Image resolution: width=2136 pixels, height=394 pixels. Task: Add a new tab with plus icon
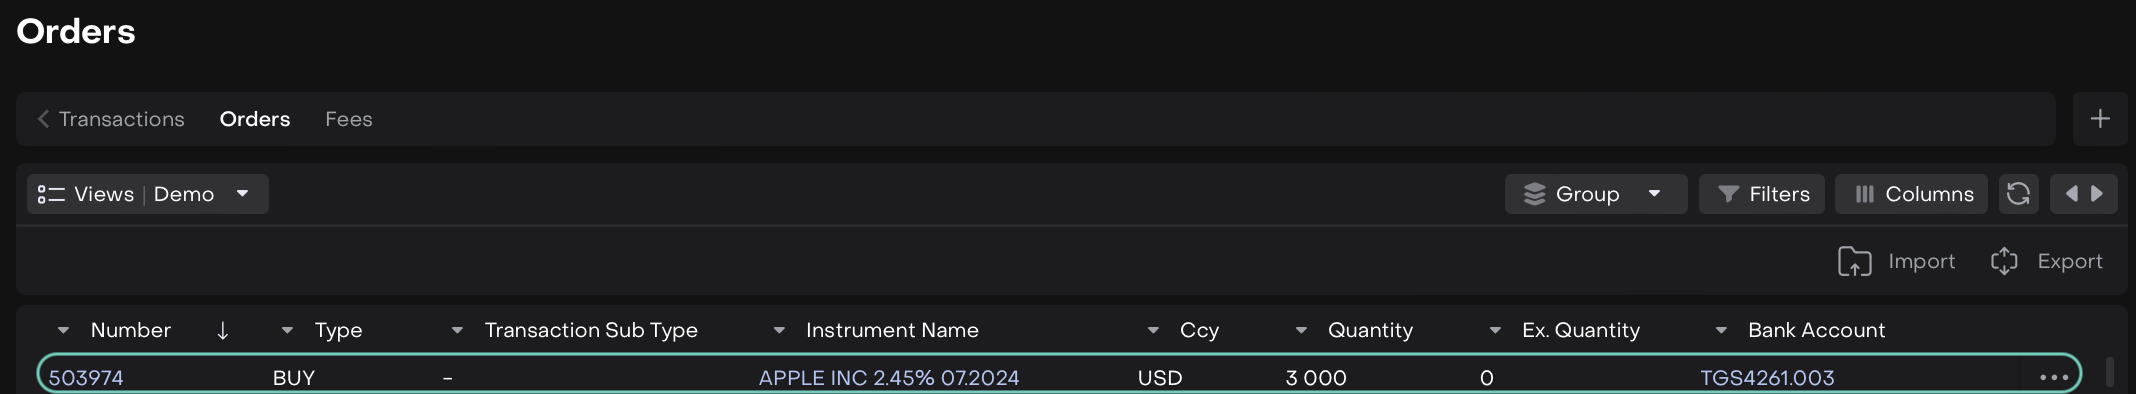(x=2100, y=119)
